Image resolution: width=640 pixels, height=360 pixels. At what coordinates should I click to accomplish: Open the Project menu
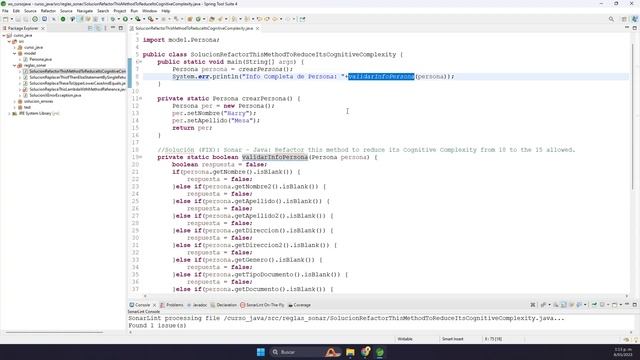(120, 11)
